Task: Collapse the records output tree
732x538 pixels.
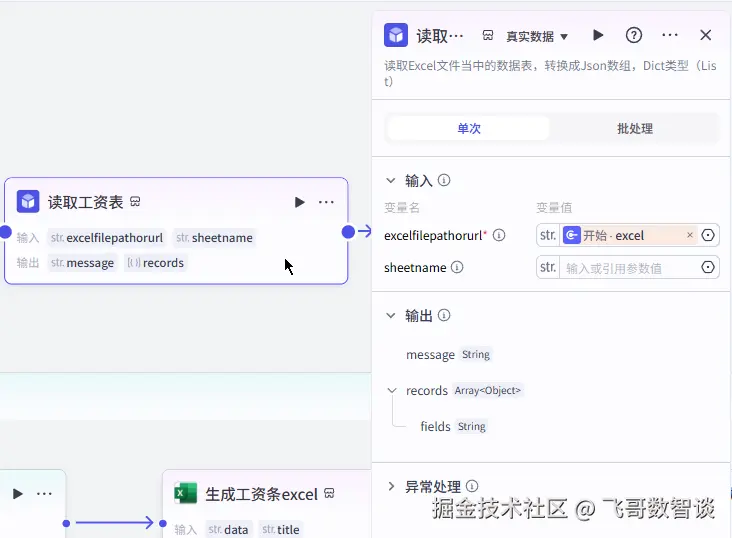Action: point(392,390)
